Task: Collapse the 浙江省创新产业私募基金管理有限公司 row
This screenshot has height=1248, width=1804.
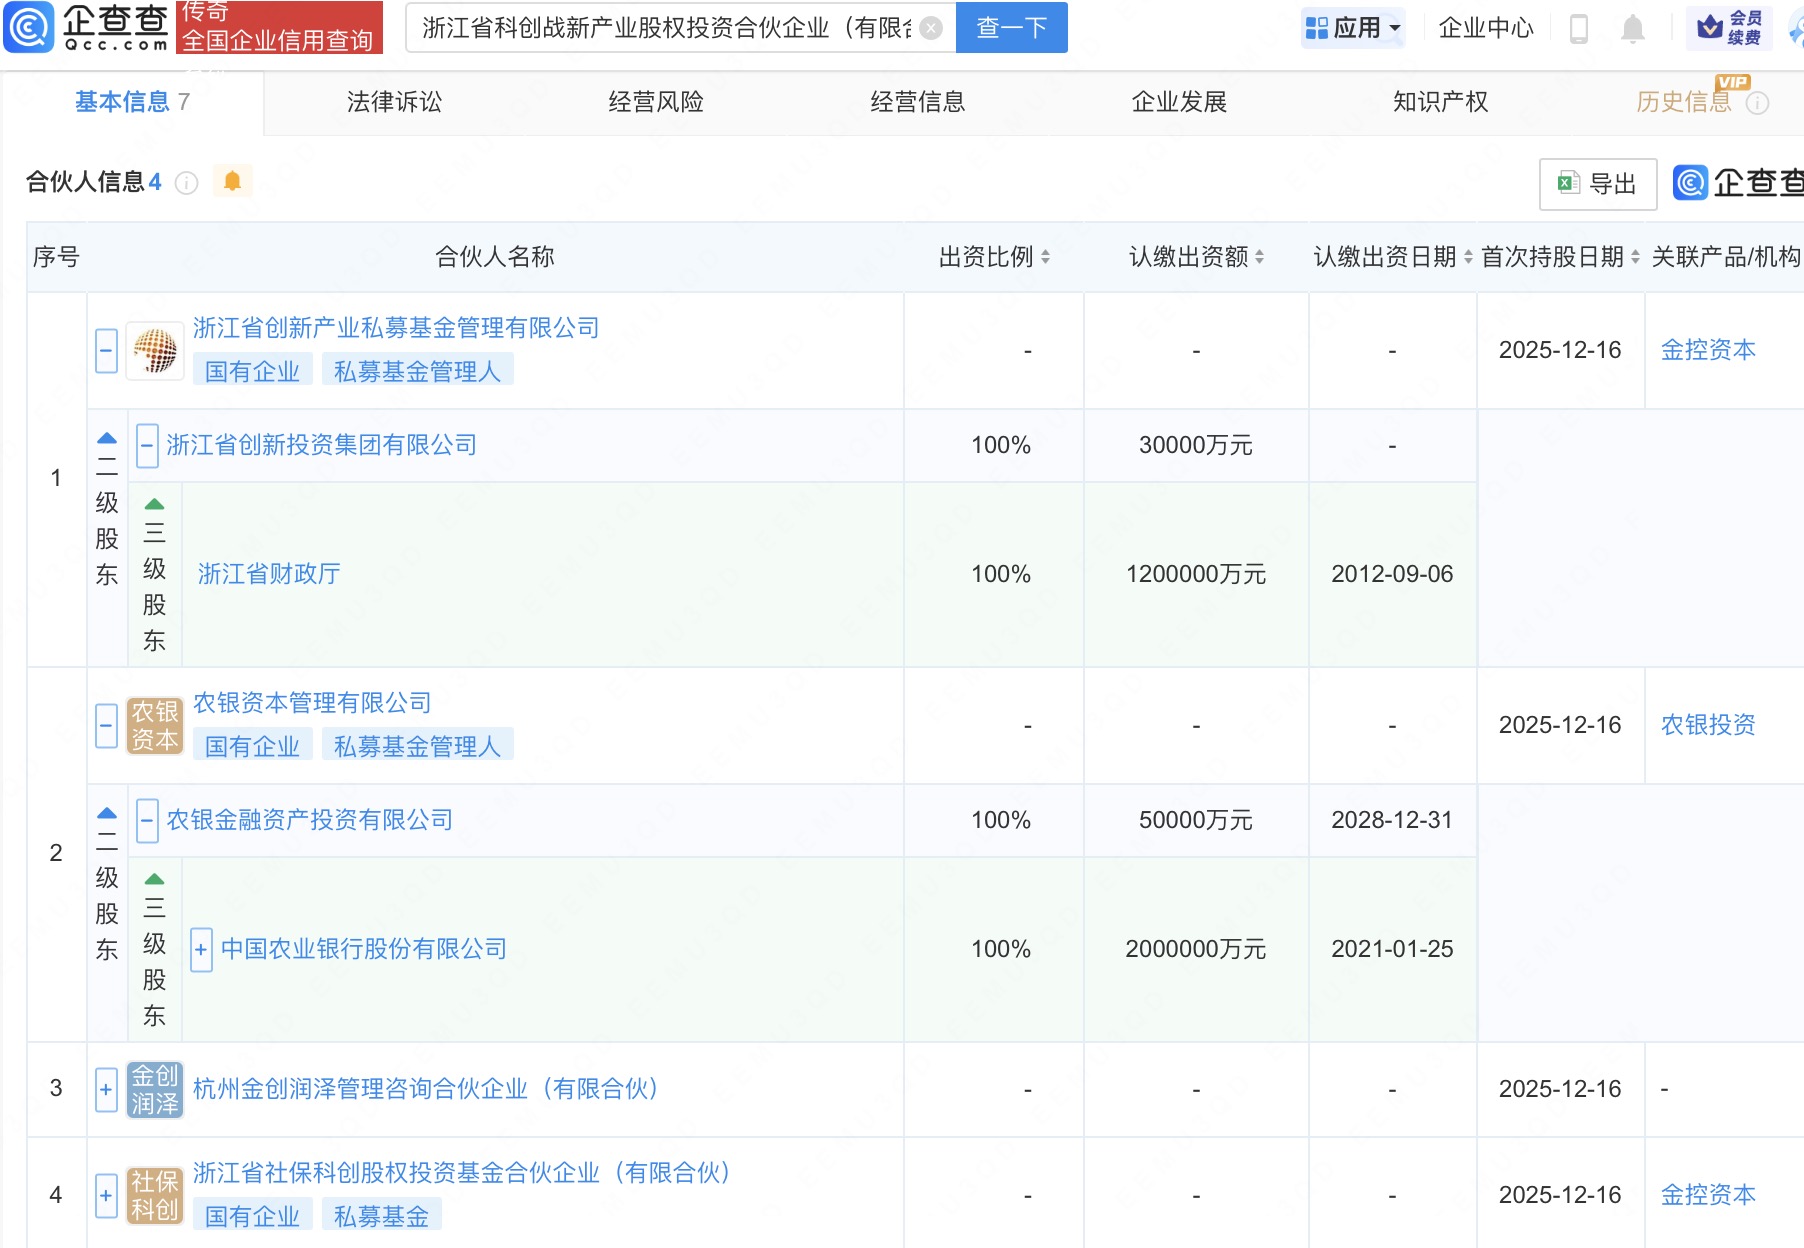Action: [x=107, y=351]
